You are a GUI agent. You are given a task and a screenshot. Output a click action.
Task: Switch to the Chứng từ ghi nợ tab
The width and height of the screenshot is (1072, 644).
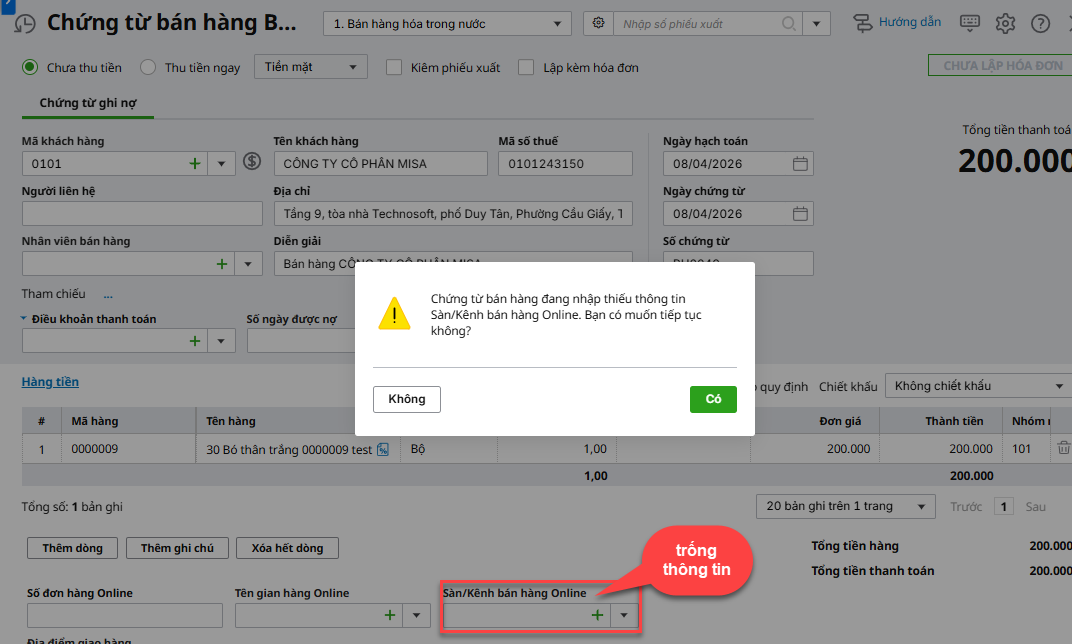coord(87,103)
